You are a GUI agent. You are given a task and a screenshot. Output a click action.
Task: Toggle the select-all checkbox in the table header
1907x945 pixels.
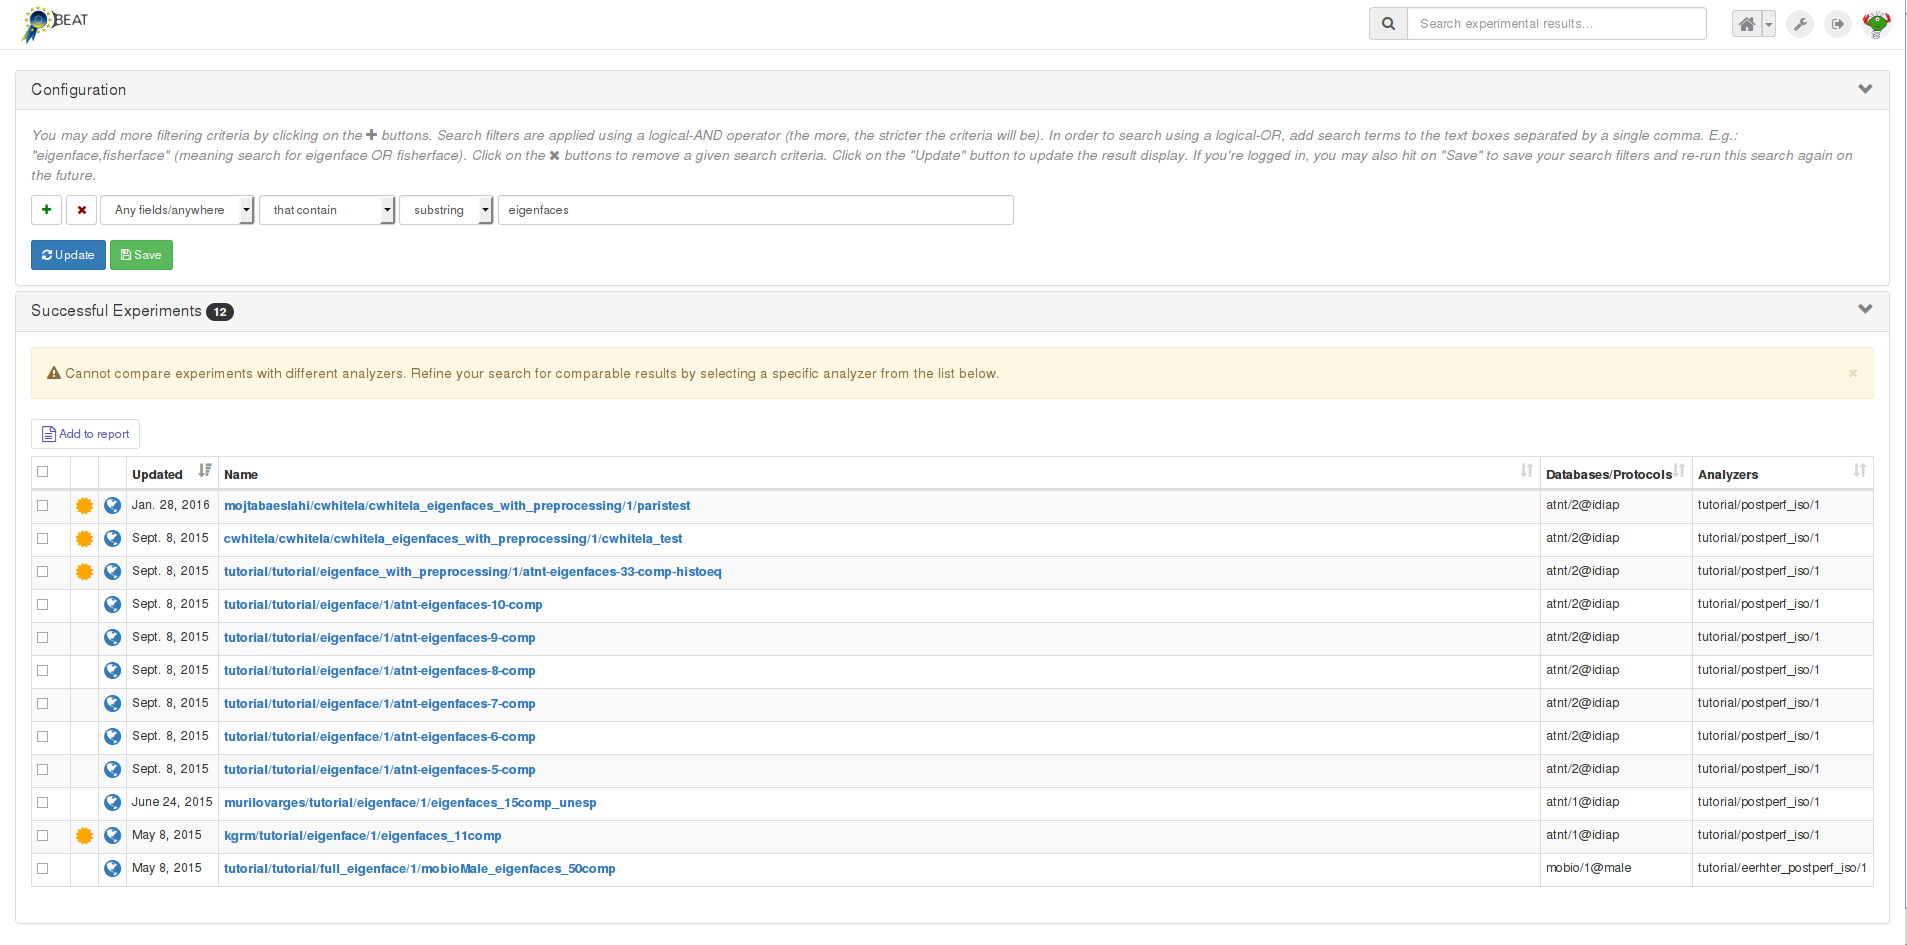tap(42, 471)
